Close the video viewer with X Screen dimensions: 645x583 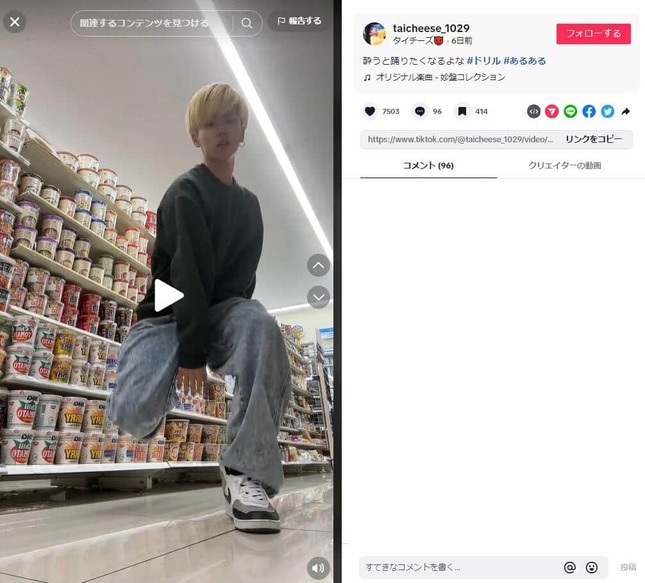(x=15, y=22)
